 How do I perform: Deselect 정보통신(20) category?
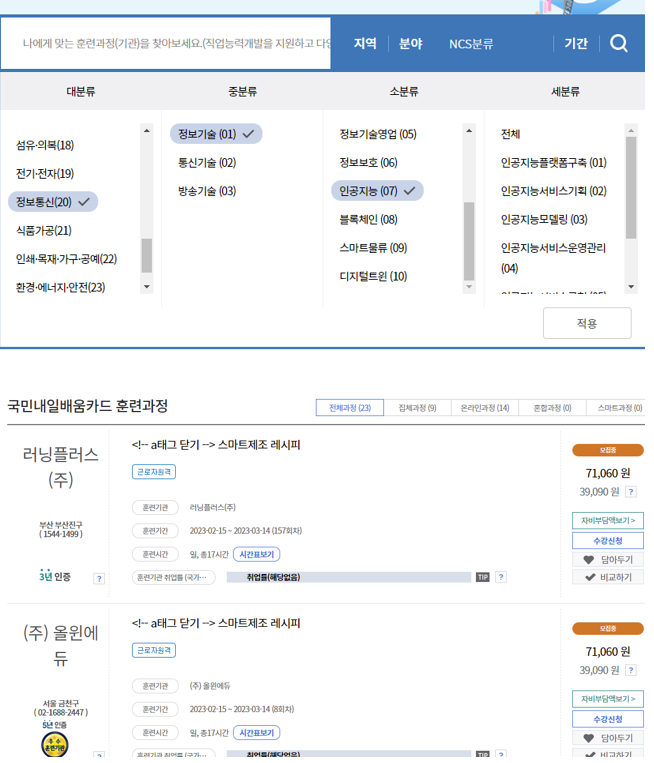pos(53,201)
